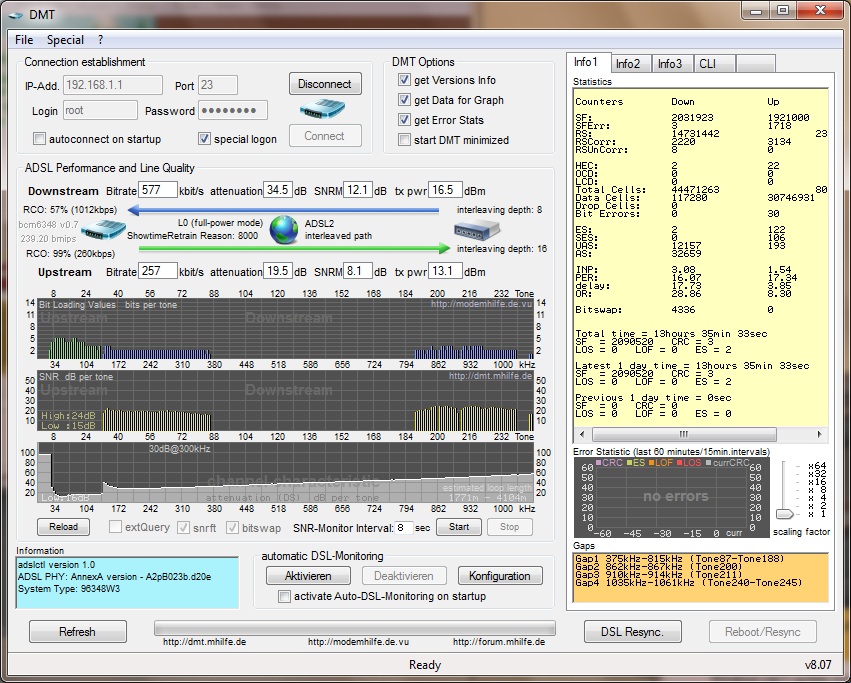Open the Special menu
The width and height of the screenshot is (851, 683).
[x=65, y=40]
